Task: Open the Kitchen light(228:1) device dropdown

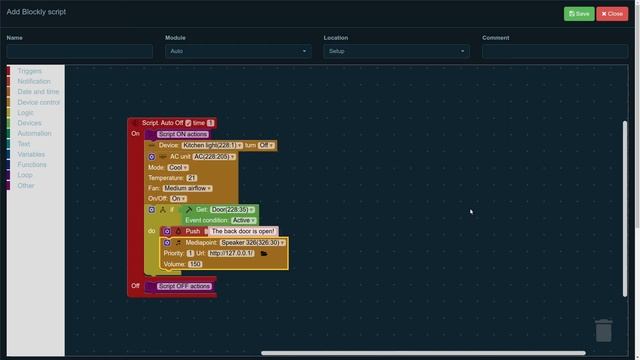Action: coord(212,145)
